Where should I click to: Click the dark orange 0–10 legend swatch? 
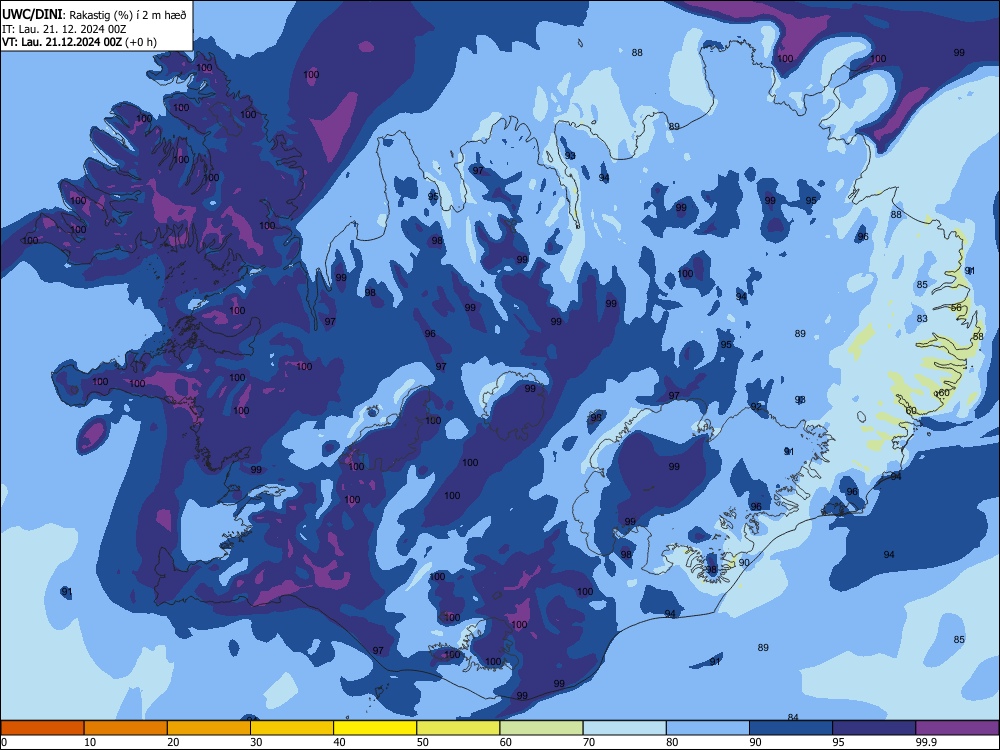pyautogui.click(x=42, y=728)
